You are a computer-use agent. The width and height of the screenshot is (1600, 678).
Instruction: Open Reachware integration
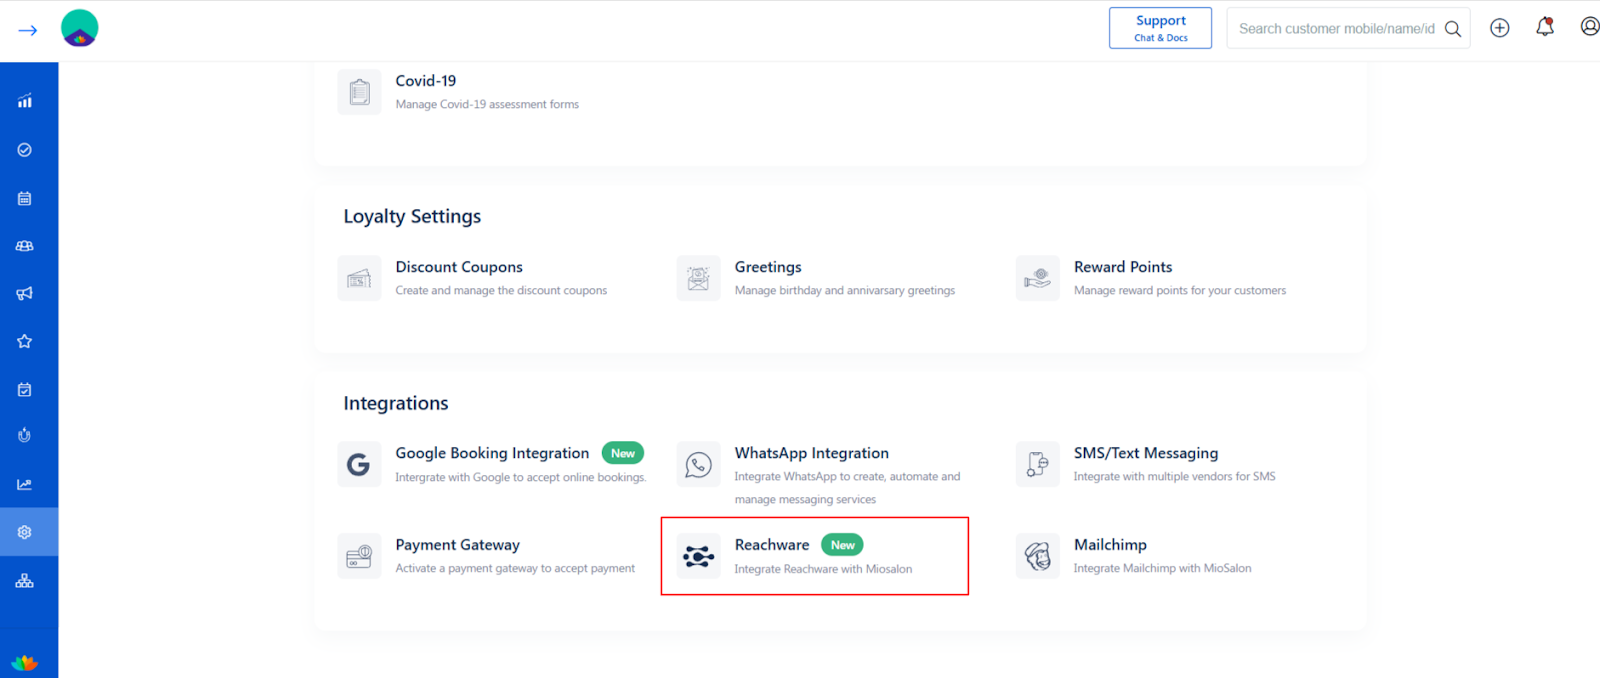772,545
